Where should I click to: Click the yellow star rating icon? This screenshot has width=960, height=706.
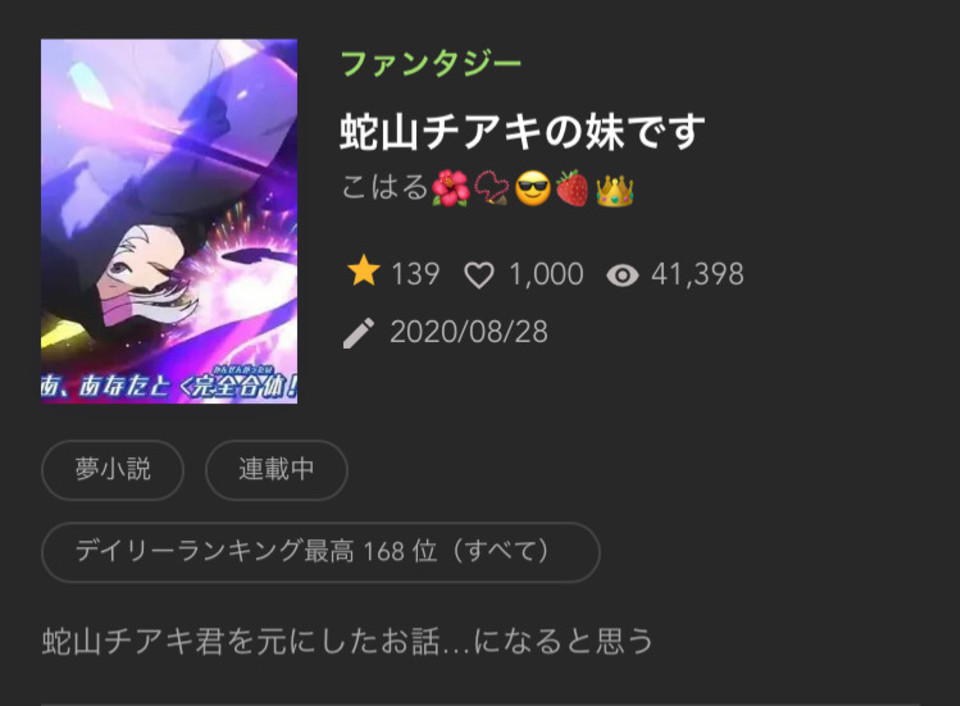coord(364,271)
